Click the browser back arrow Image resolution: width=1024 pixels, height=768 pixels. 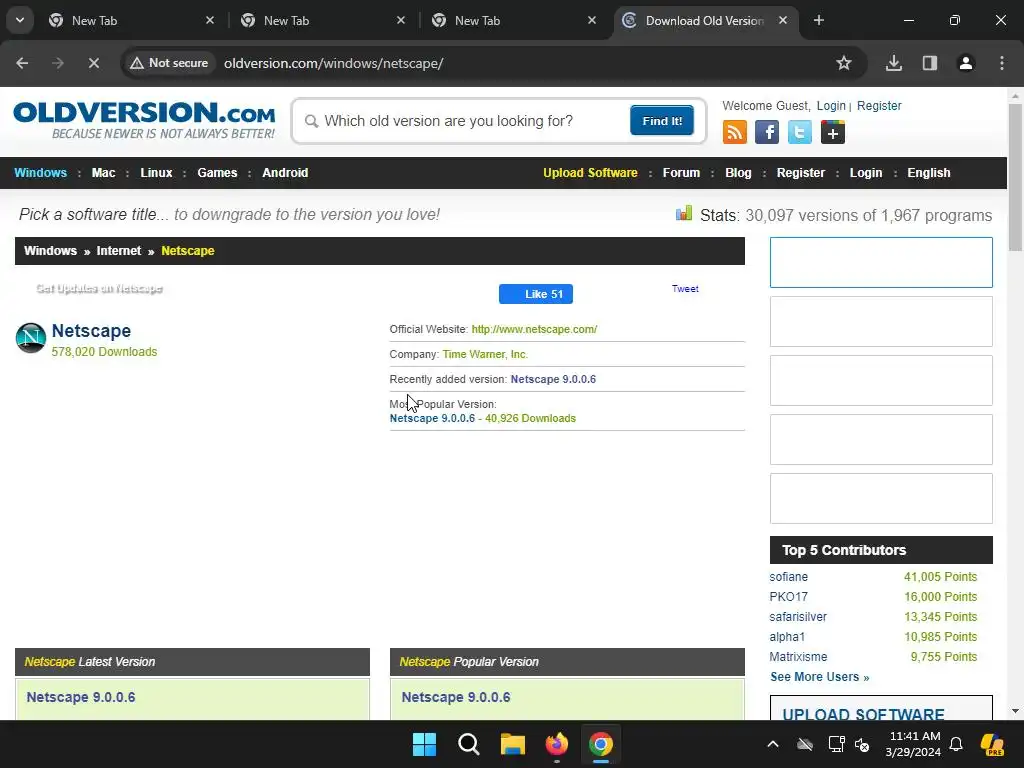(22, 63)
